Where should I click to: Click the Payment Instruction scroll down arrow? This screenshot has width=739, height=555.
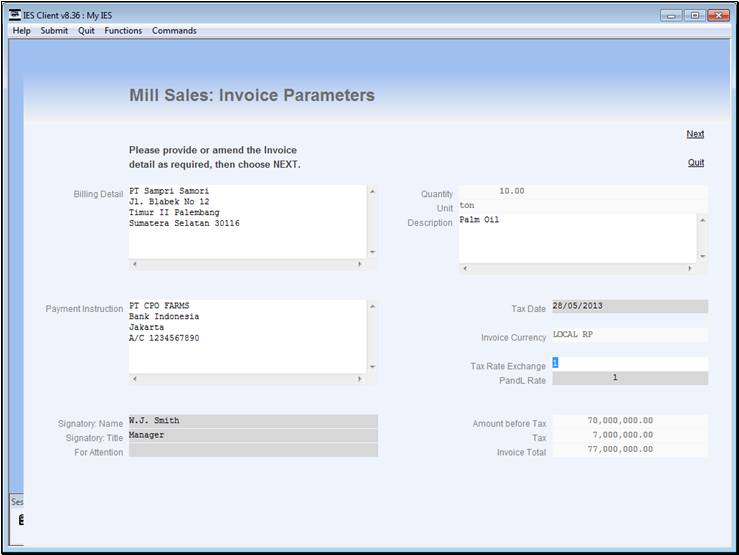click(x=372, y=367)
